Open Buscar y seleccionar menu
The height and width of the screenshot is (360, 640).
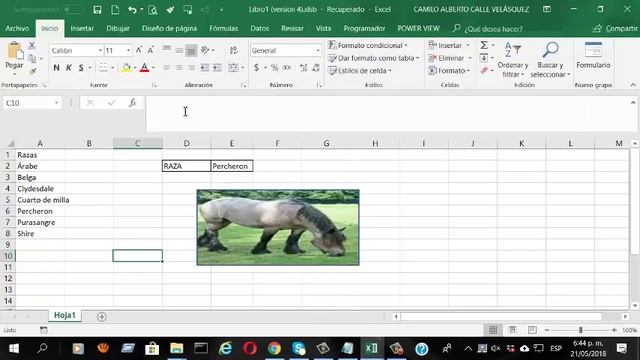550,60
